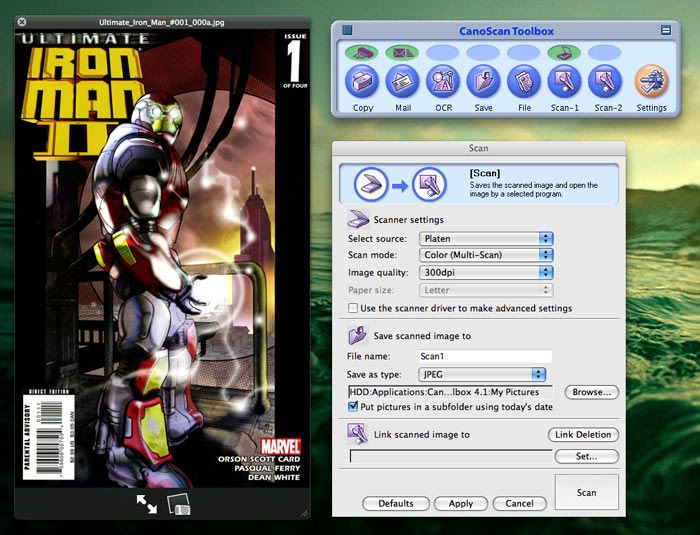Click the Apply button

[461, 503]
